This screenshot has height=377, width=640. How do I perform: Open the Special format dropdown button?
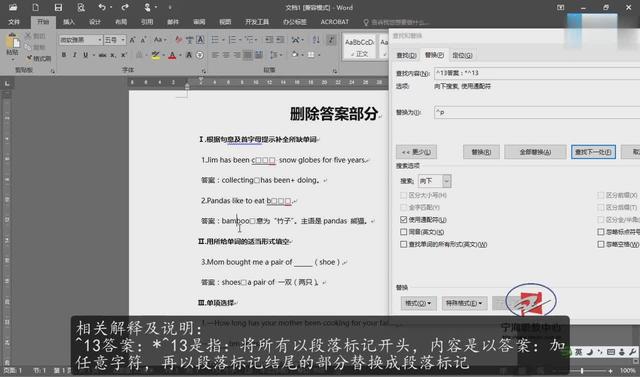[x=464, y=303]
